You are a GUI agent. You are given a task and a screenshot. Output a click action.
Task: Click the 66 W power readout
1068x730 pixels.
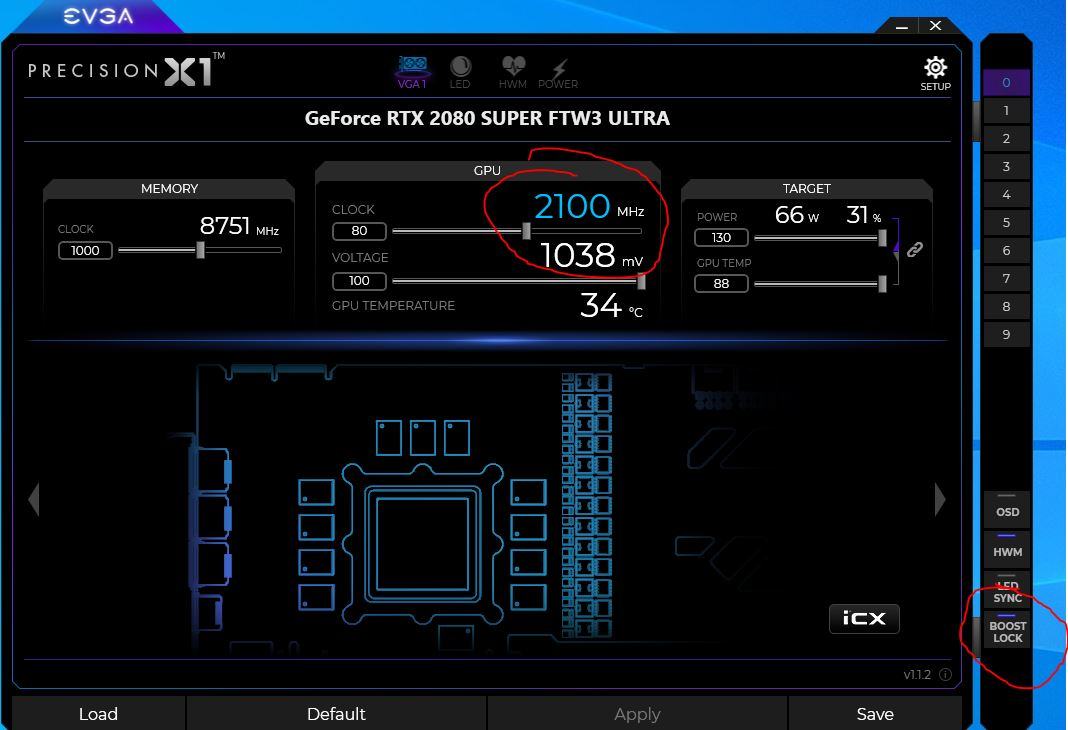pyautogui.click(x=797, y=215)
